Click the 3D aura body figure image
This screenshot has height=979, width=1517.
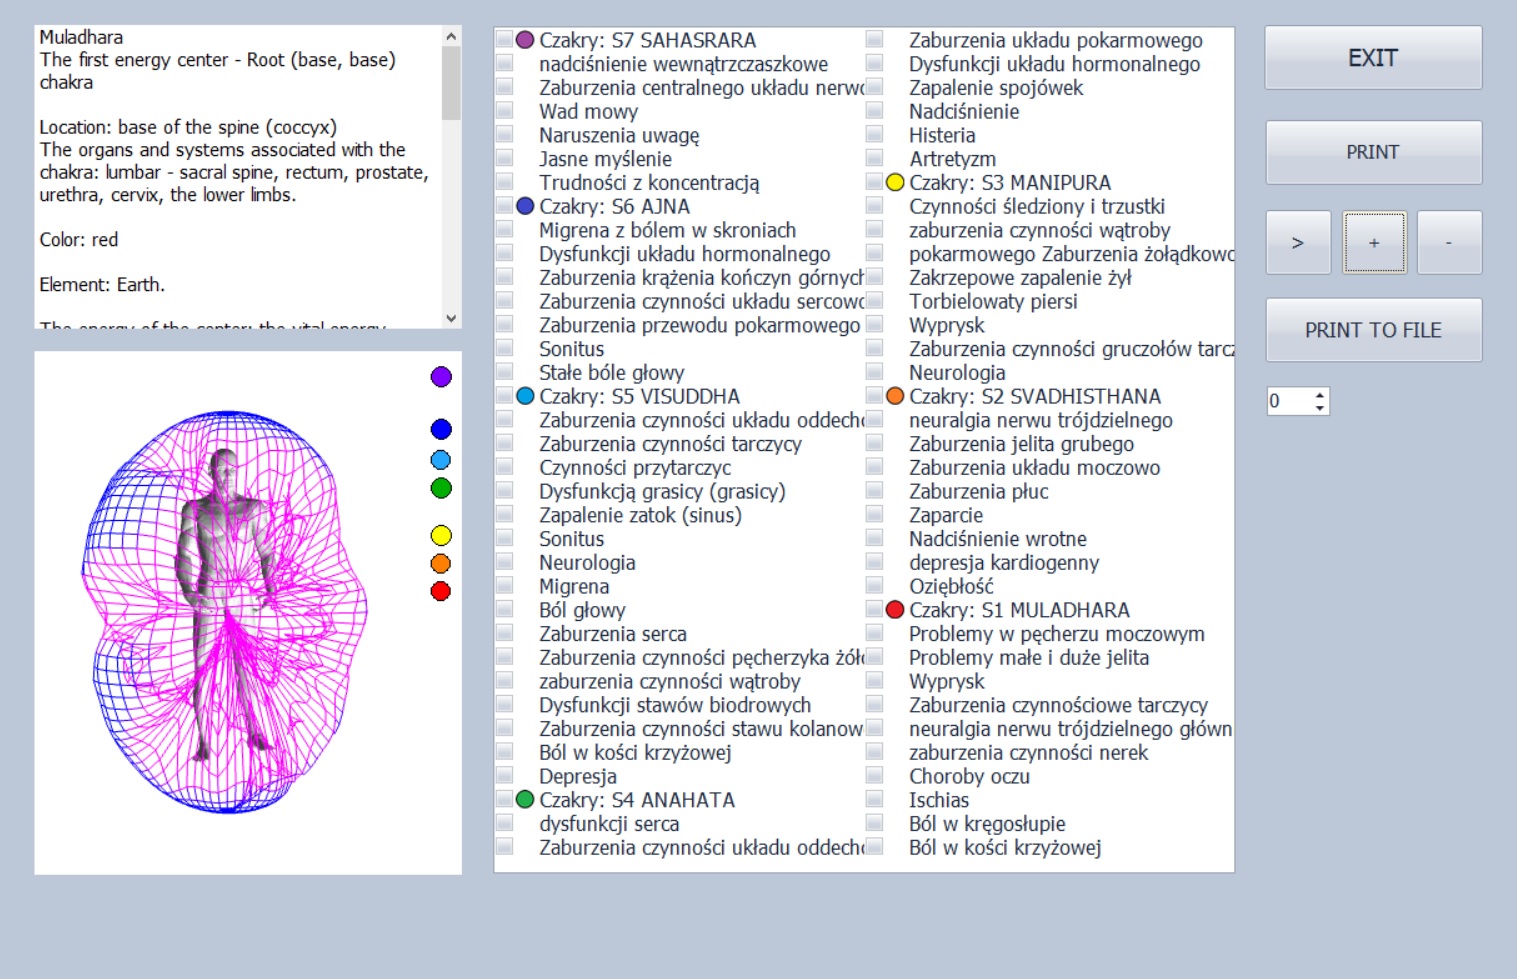click(x=225, y=612)
